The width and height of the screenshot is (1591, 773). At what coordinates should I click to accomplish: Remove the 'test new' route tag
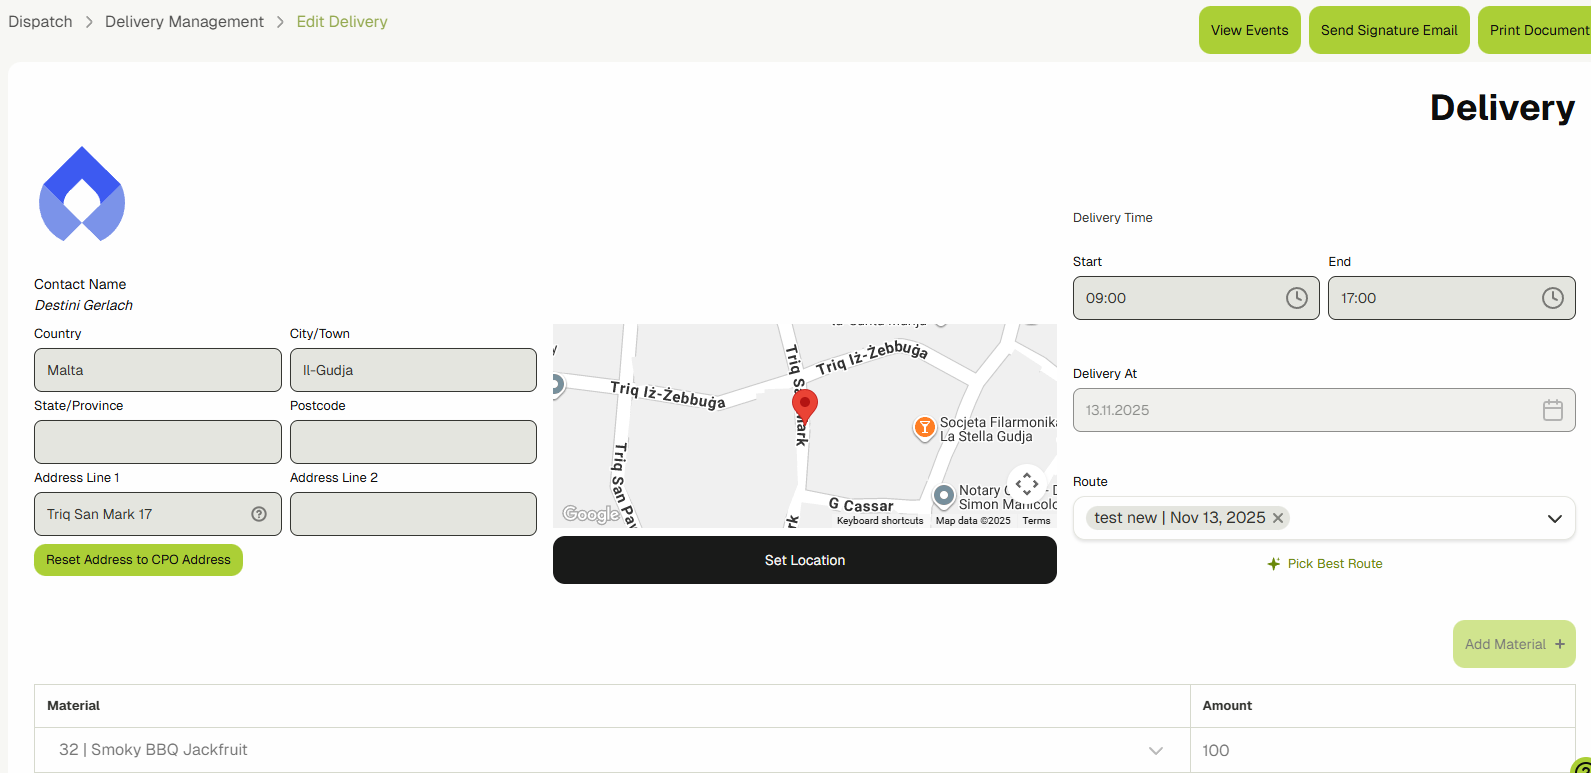tap(1278, 518)
